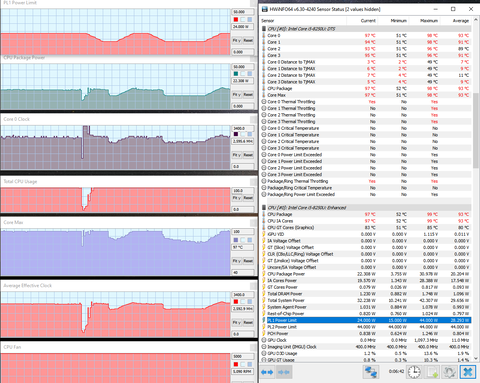Click the thermometer icon beside Core 0
This screenshot has width=480, height=383.
tap(264, 36)
